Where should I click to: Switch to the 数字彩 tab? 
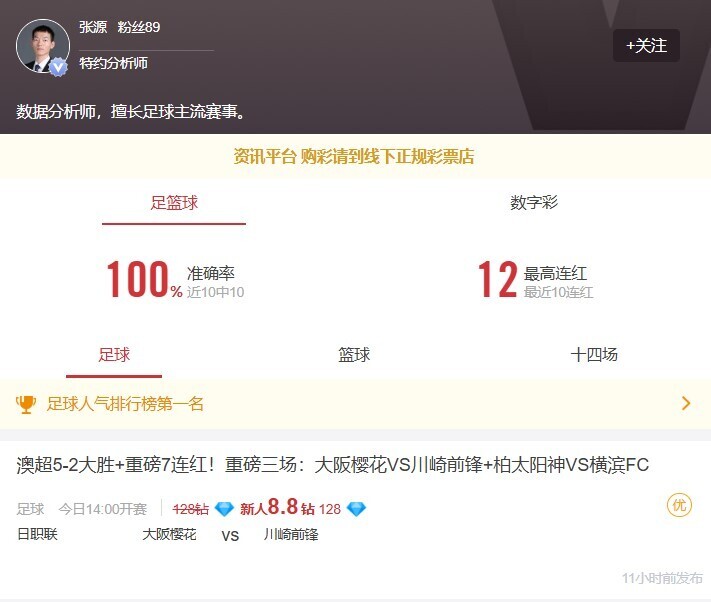pyautogui.click(x=534, y=203)
